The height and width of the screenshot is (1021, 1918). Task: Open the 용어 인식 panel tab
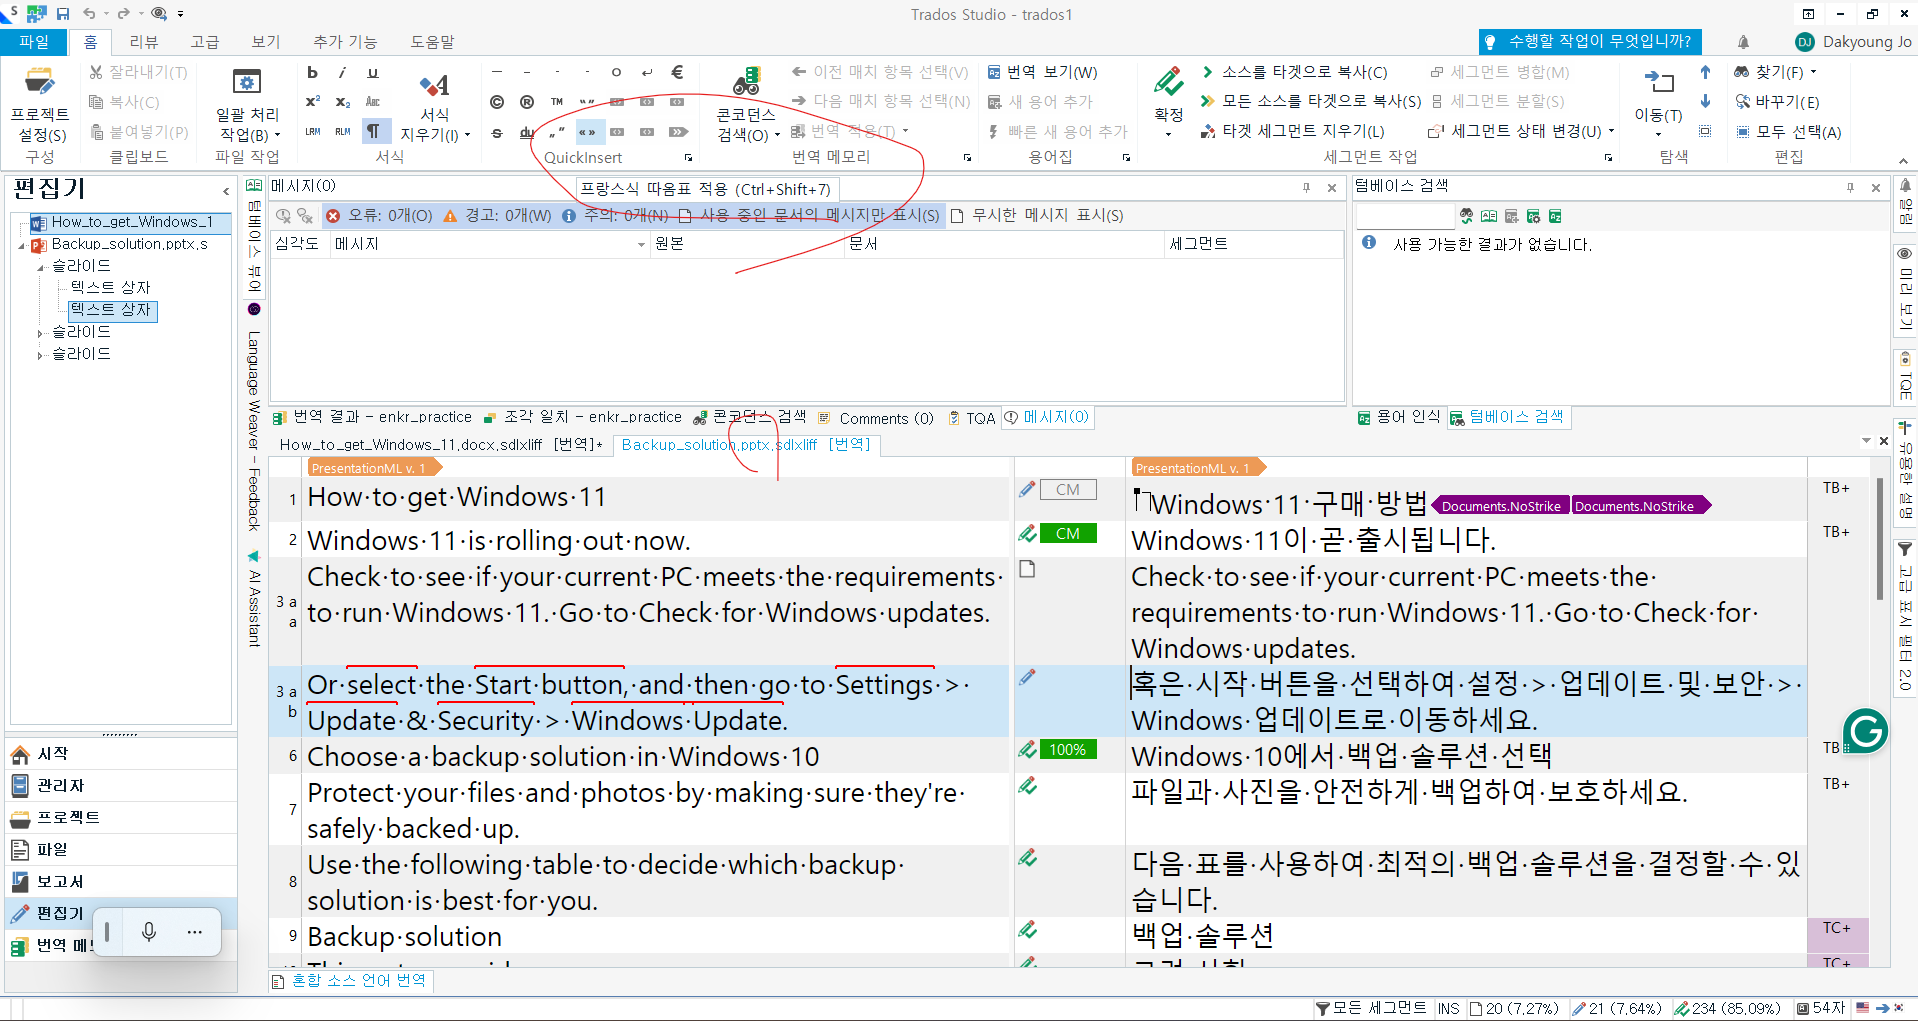click(1399, 417)
